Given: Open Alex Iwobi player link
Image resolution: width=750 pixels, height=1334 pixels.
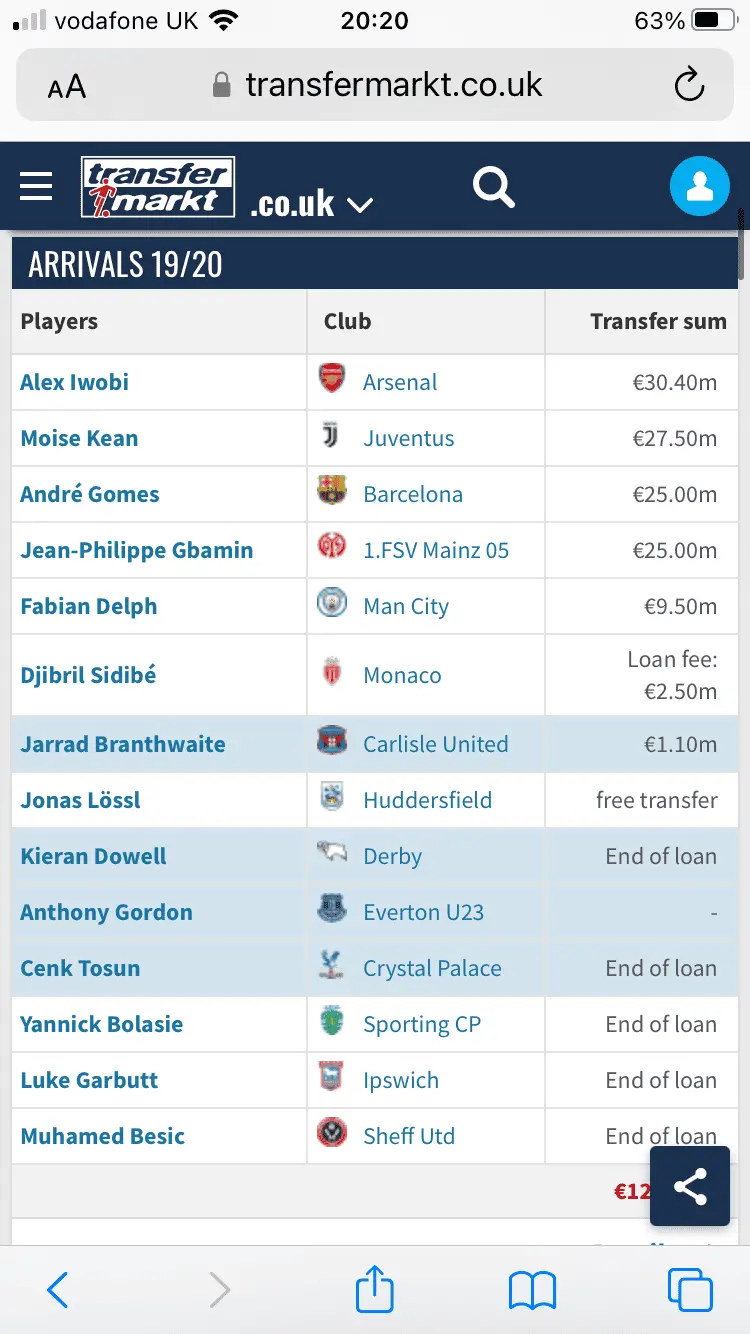Looking at the screenshot, I should click(x=75, y=382).
